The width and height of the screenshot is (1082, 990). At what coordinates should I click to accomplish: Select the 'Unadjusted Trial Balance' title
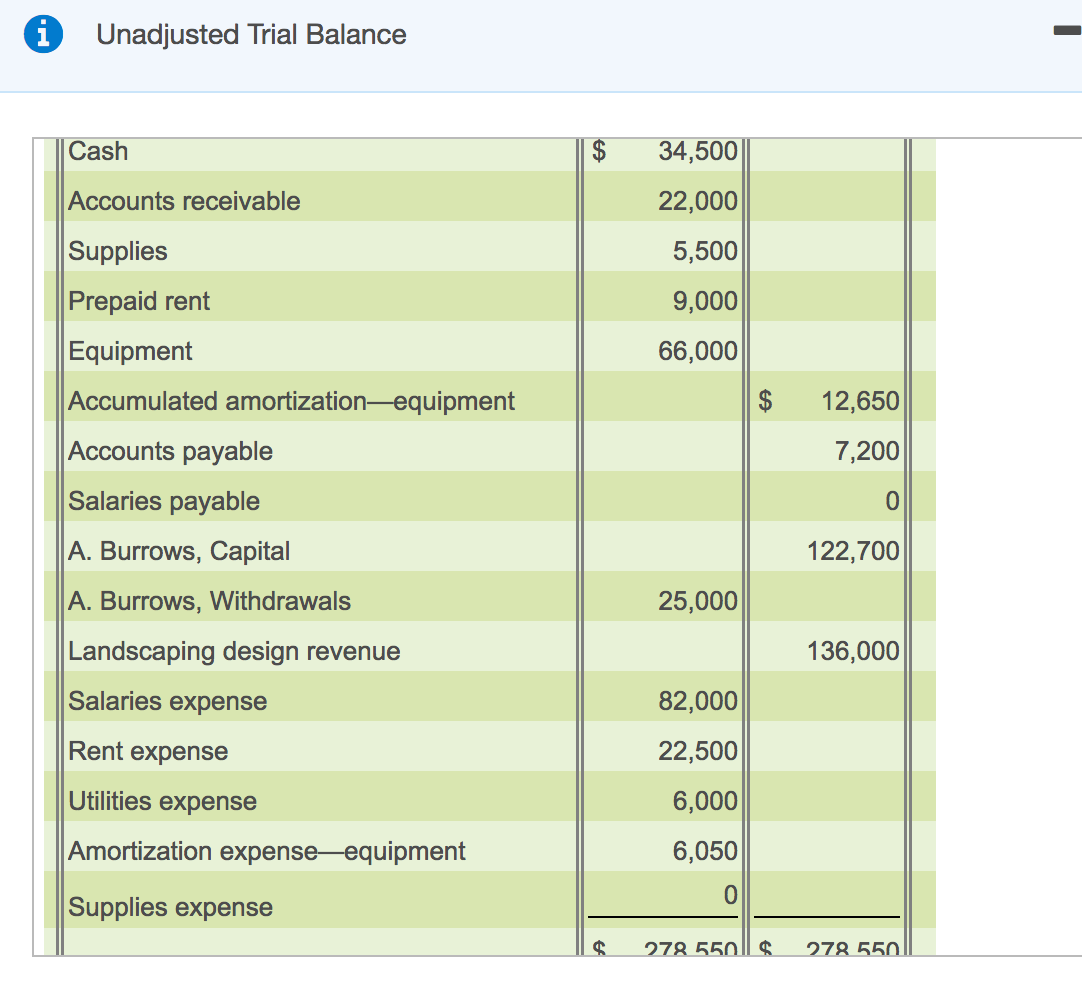[x=251, y=34]
